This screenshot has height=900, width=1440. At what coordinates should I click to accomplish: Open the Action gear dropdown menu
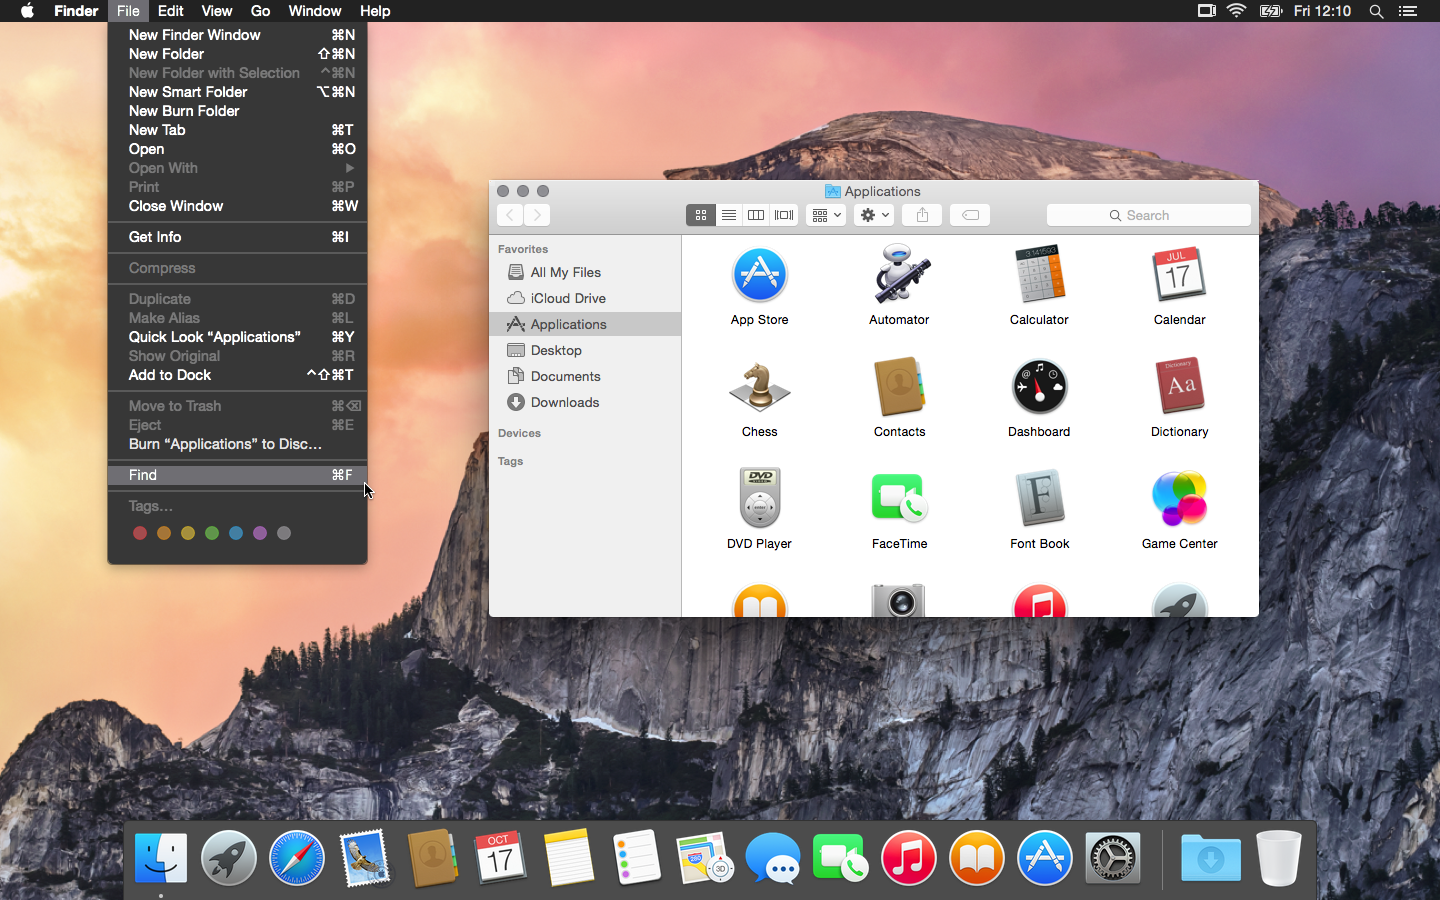coord(874,215)
